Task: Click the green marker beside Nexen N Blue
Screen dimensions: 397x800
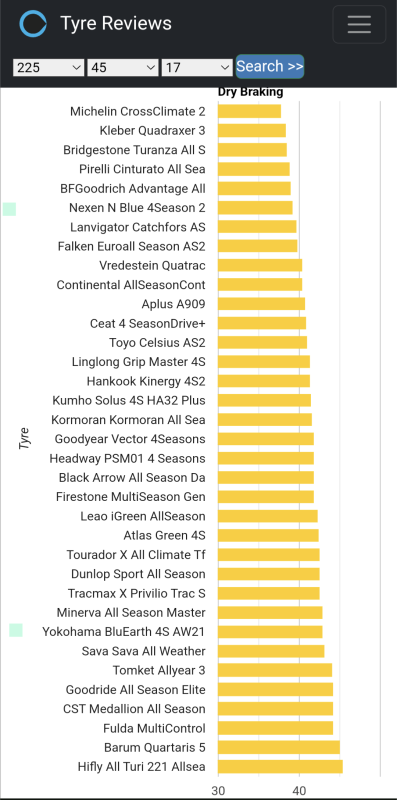Action: coord(9,209)
